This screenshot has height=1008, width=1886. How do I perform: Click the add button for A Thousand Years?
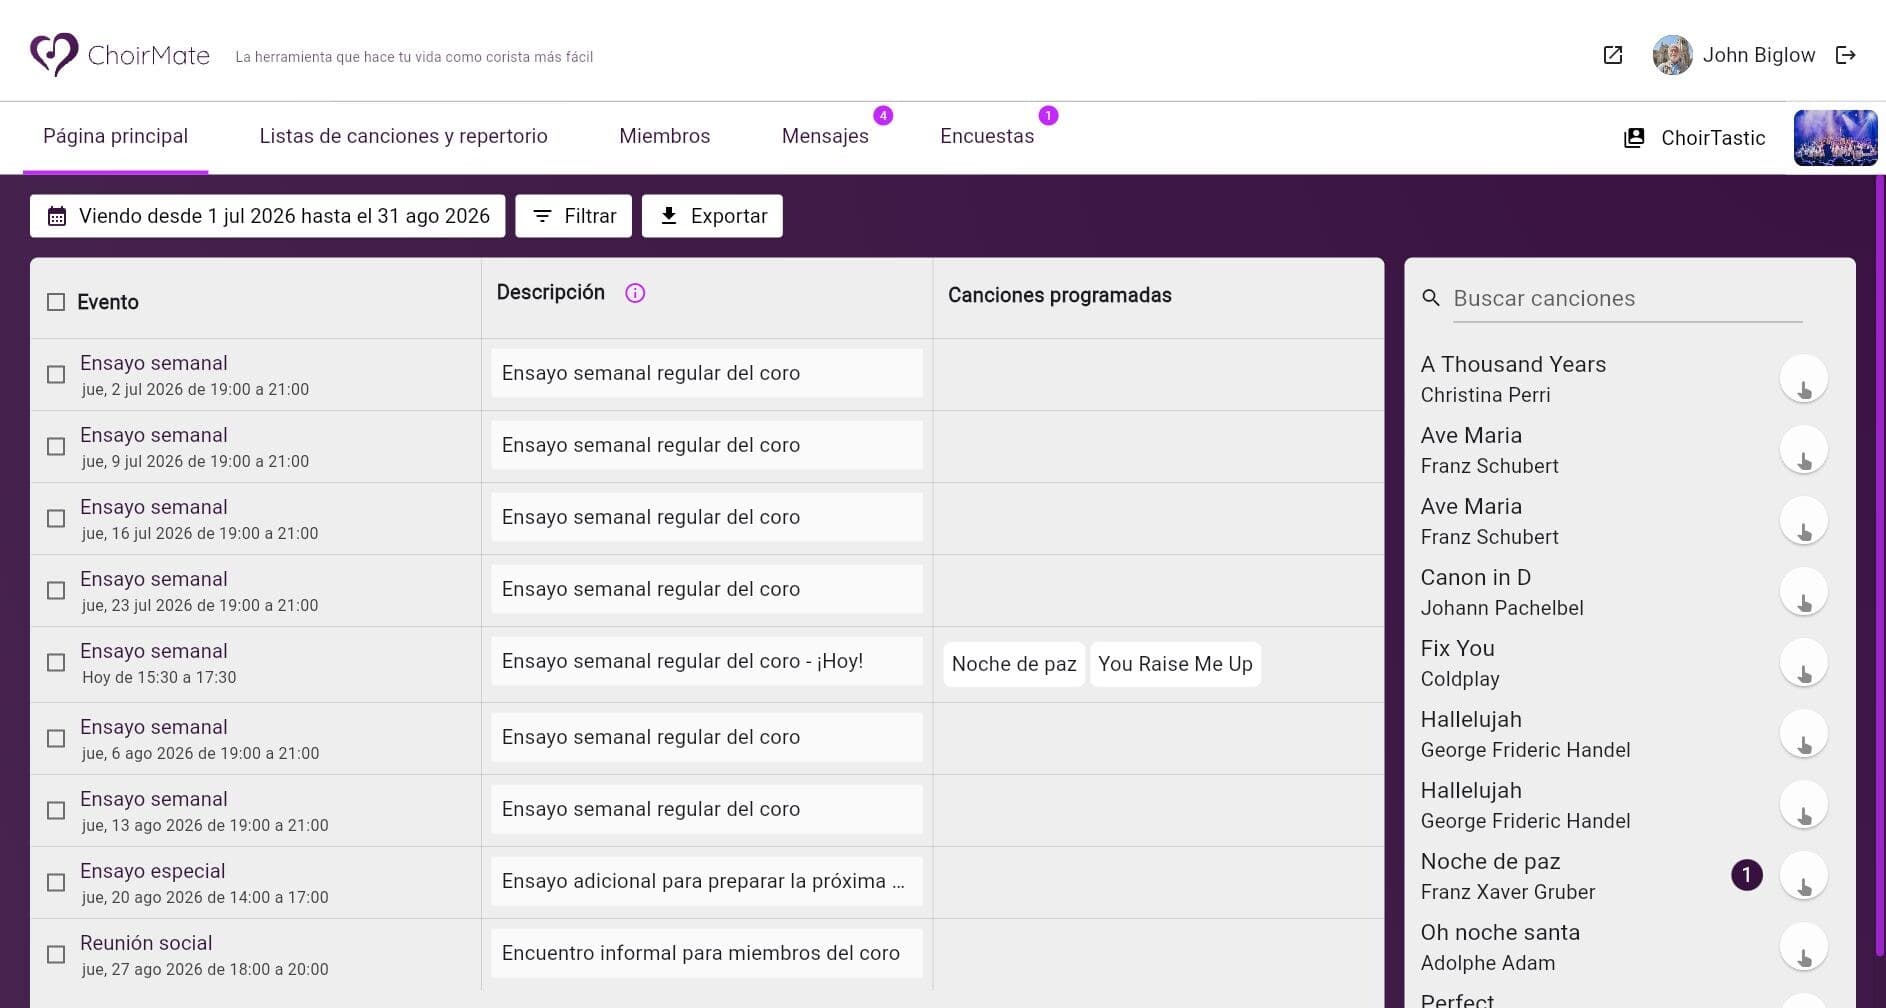1804,379
